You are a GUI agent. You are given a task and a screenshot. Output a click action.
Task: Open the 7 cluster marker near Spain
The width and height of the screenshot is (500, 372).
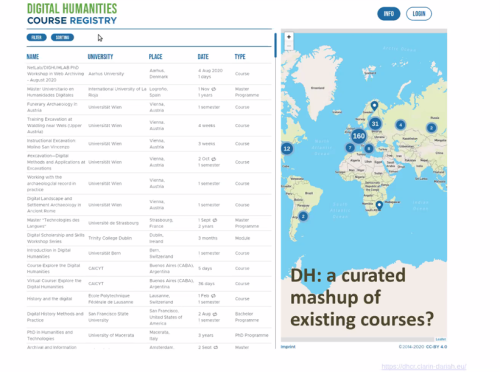tap(350, 147)
